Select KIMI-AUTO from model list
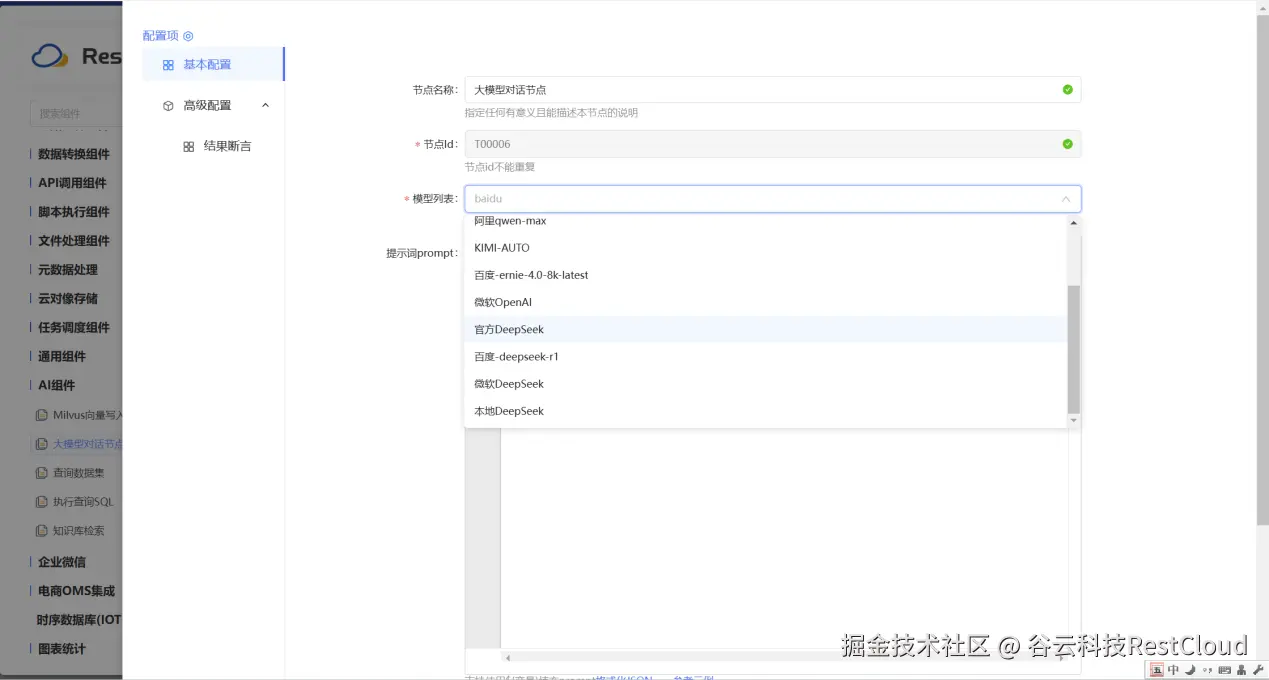This screenshot has height=680, width=1269. click(765, 248)
